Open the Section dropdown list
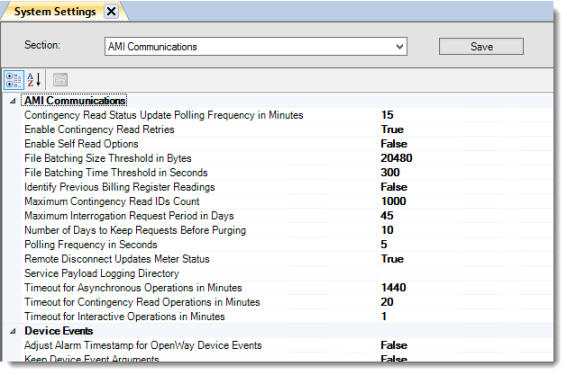 click(399, 47)
